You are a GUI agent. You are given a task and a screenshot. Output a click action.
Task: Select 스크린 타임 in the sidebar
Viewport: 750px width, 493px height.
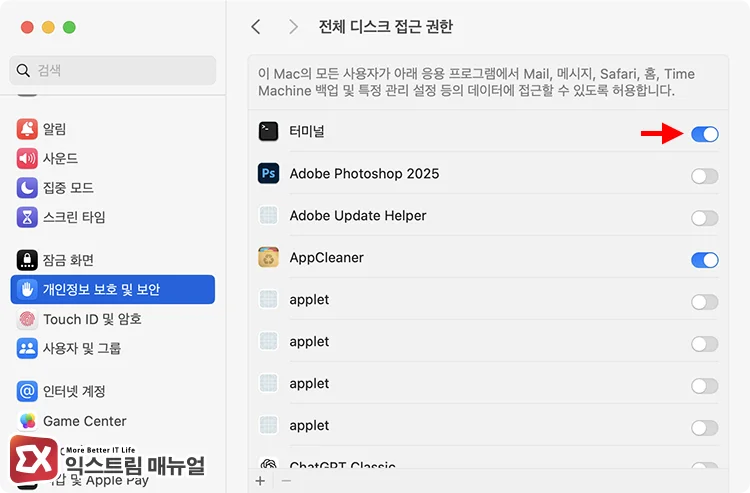click(x=112, y=217)
